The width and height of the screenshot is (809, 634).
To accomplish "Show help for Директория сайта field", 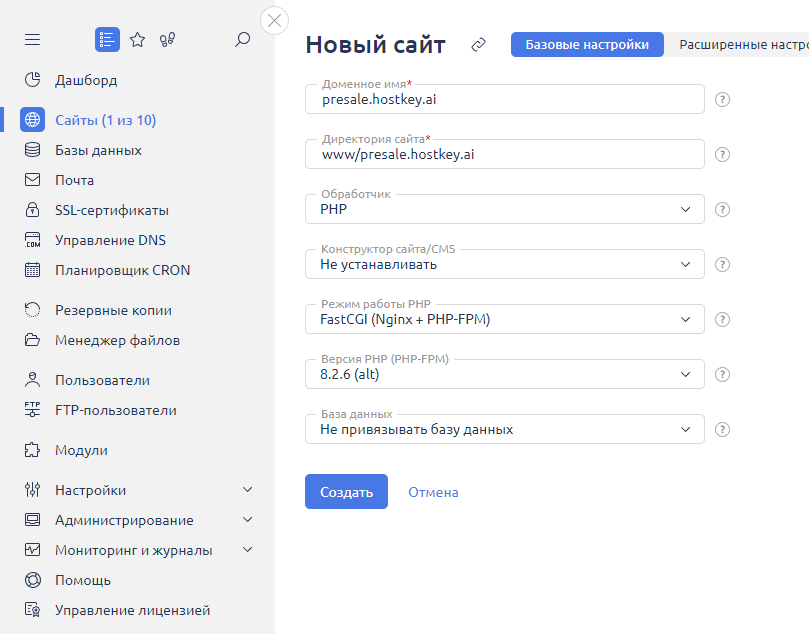I will point(722,154).
